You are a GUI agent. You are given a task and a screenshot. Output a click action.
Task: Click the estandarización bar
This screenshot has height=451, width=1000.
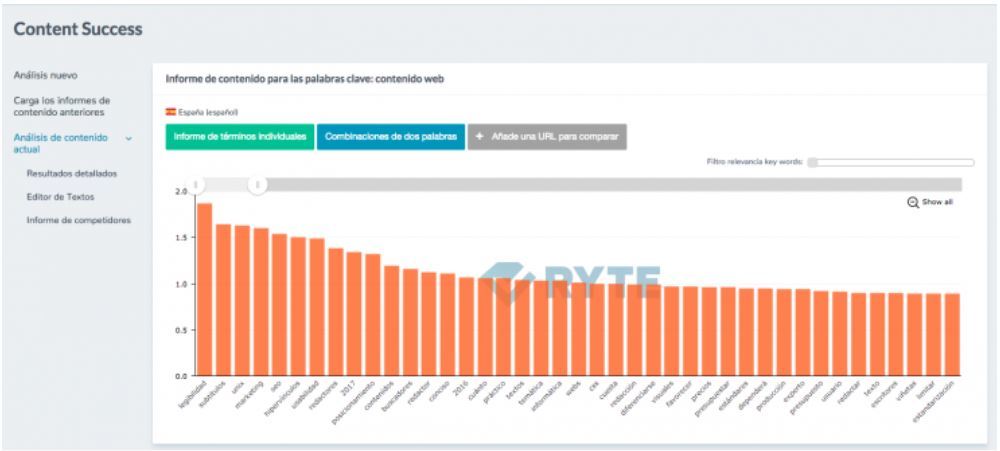(952, 334)
